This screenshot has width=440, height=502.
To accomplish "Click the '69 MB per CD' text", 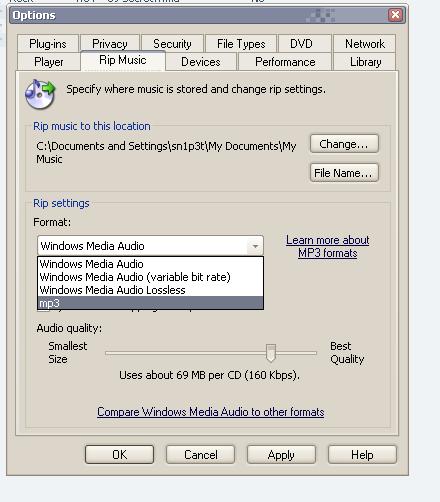I will coord(209,375).
